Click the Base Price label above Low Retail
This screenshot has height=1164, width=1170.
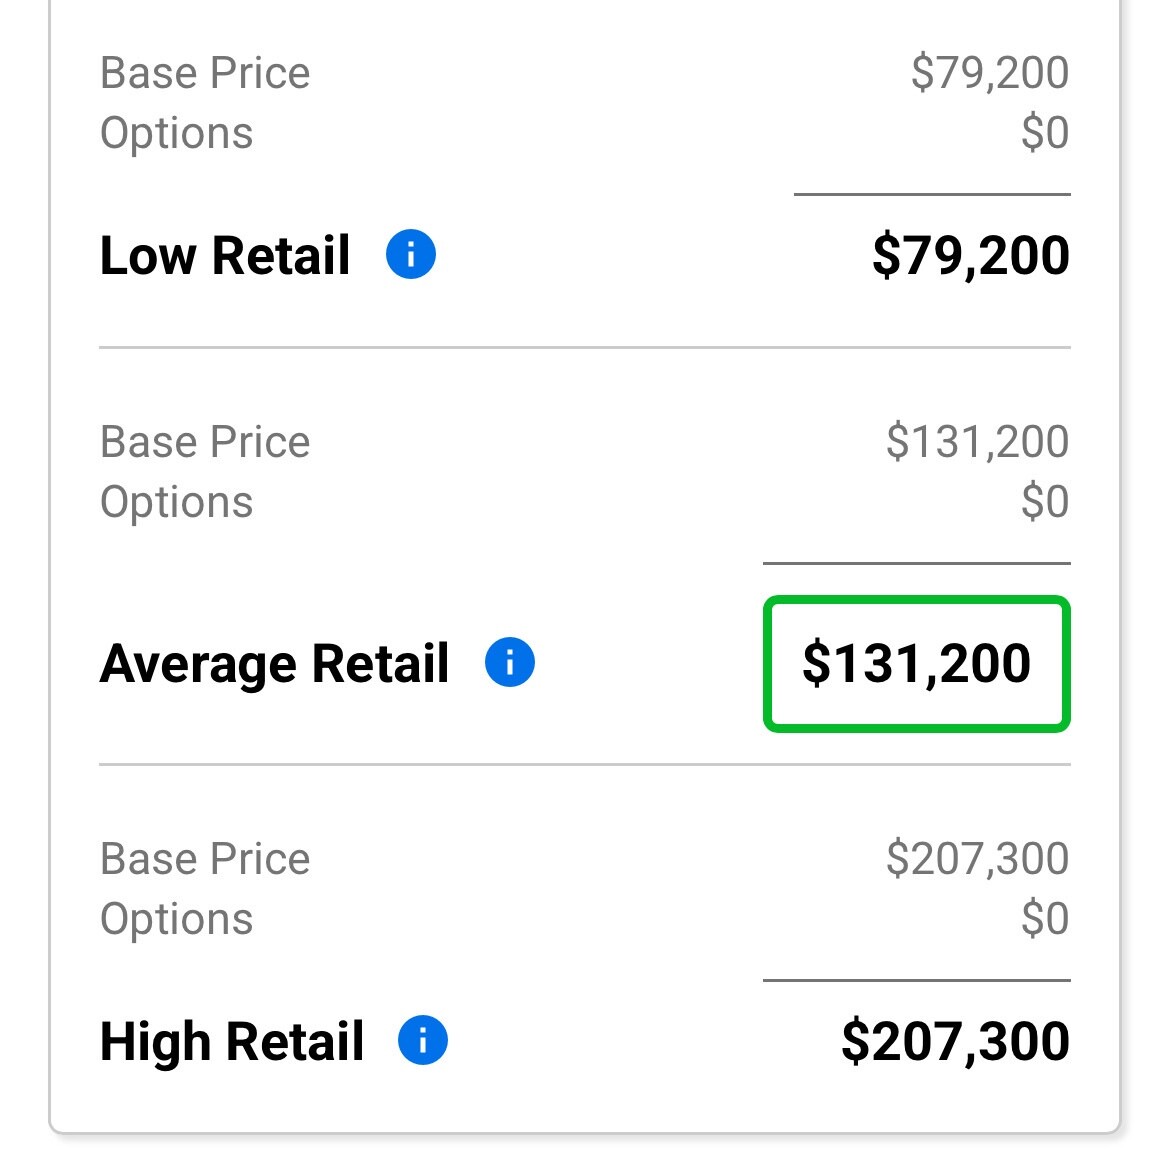click(x=205, y=73)
